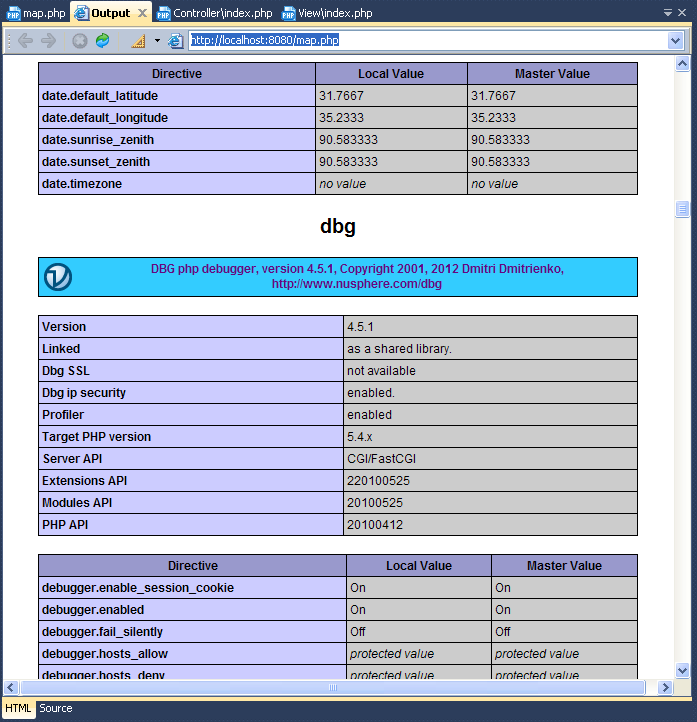
Task: Go forward using the forward arrow
Action: (48, 41)
